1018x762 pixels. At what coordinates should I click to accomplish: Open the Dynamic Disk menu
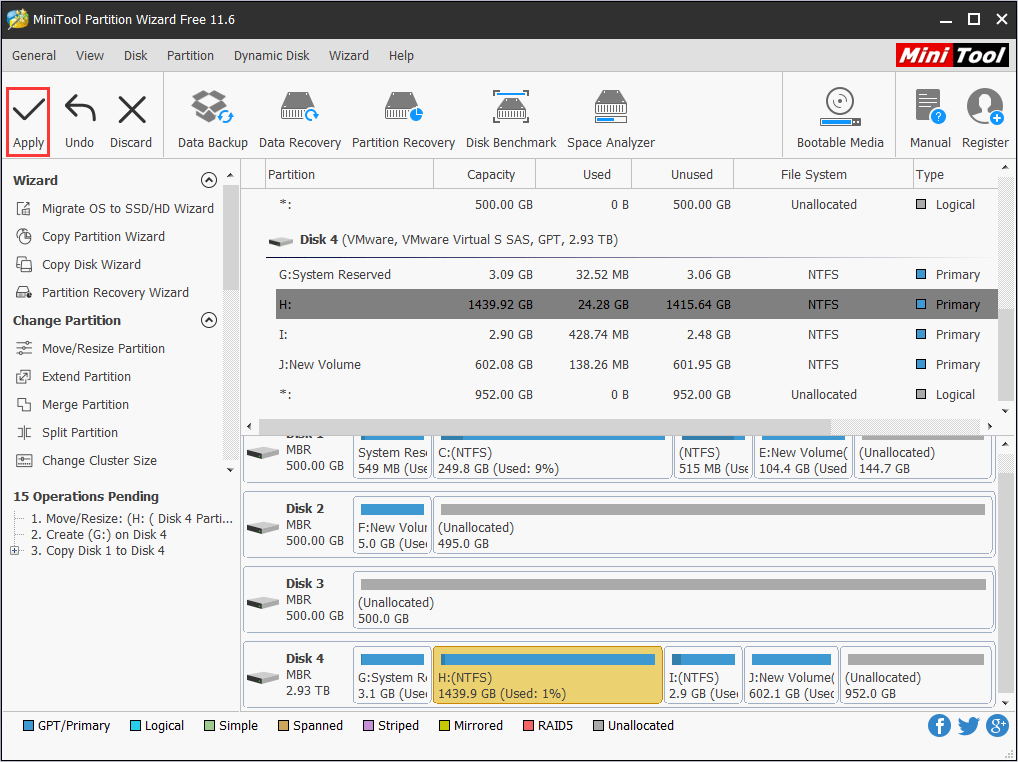tap(271, 56)
